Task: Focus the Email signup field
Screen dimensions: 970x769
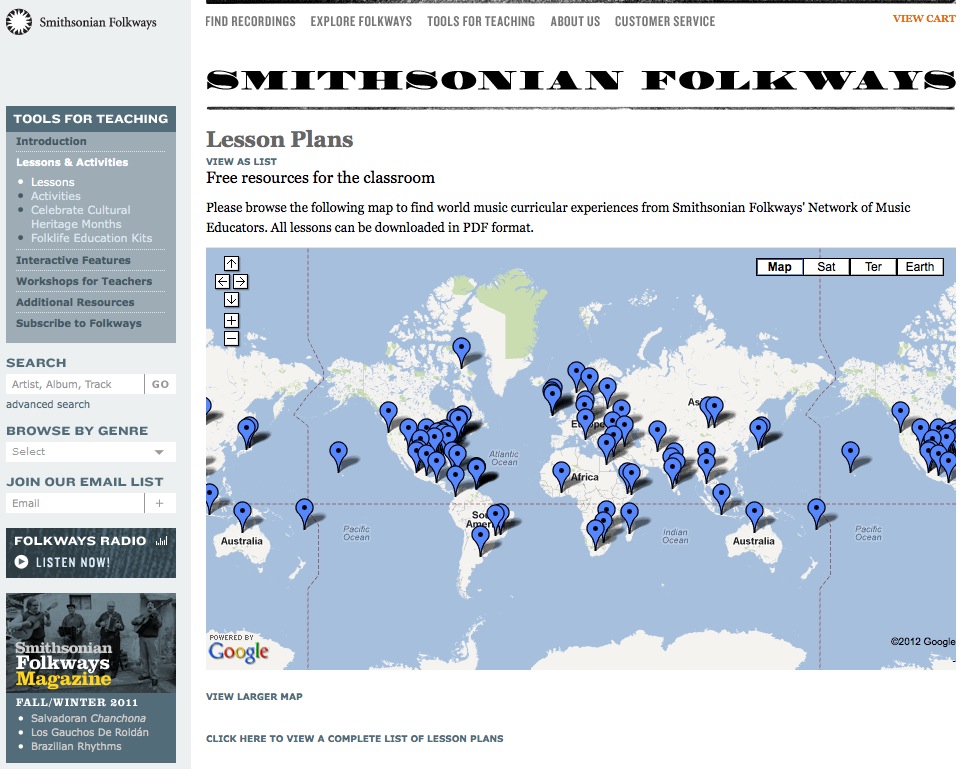Action: point(75,503)
